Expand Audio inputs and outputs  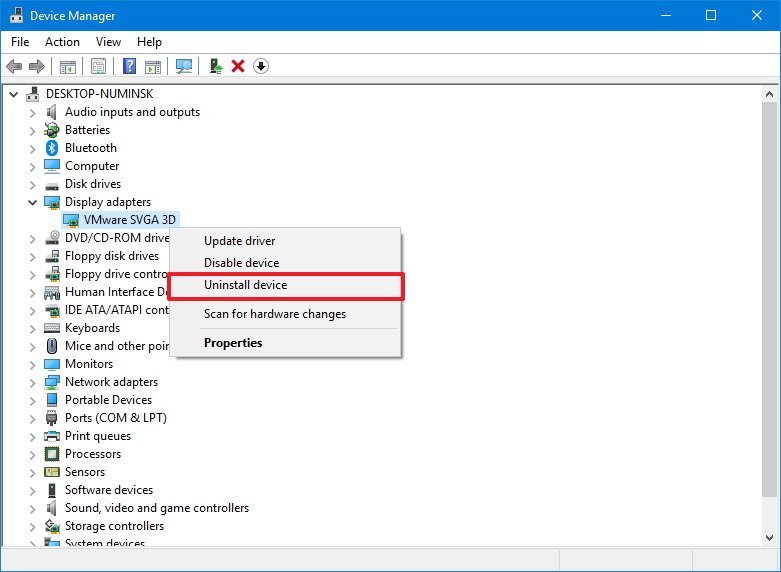pyautogui.click(x=33, y=113)
